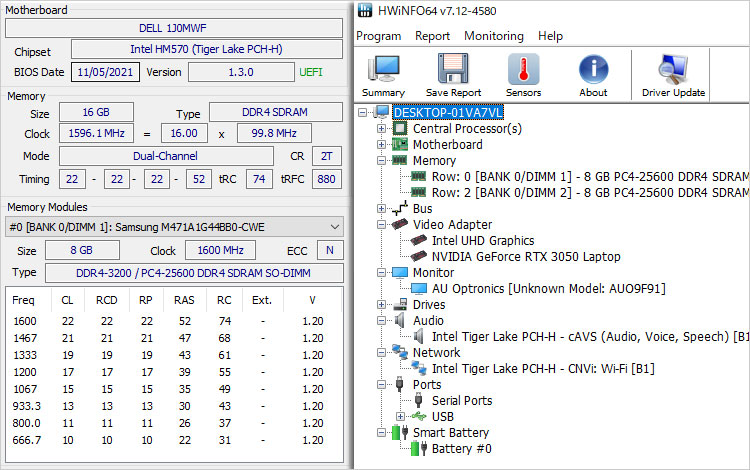This screenshot has width=750, height=470.
Task: Expand the Central Processor(s) node
Action: pyautogui.click(x=382, y=129)
